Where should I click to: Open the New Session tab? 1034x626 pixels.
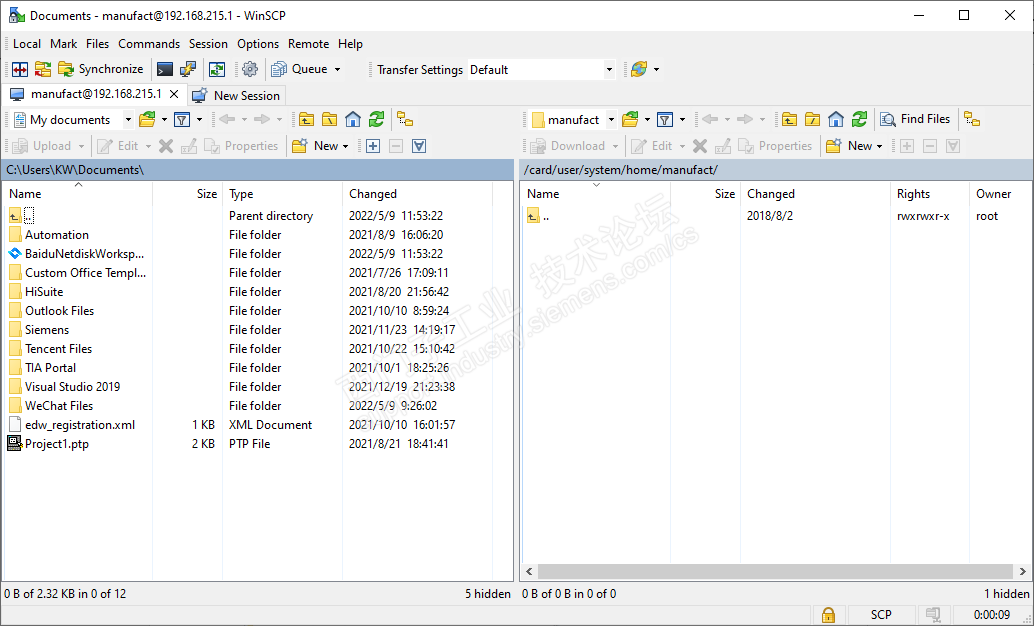coord(236,96)
